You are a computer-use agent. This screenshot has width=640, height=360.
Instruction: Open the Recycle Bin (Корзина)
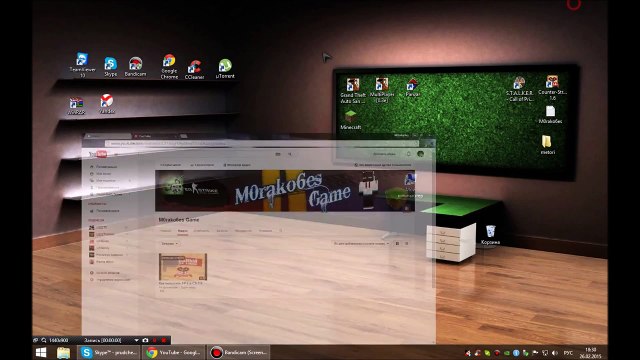[490, 235]
